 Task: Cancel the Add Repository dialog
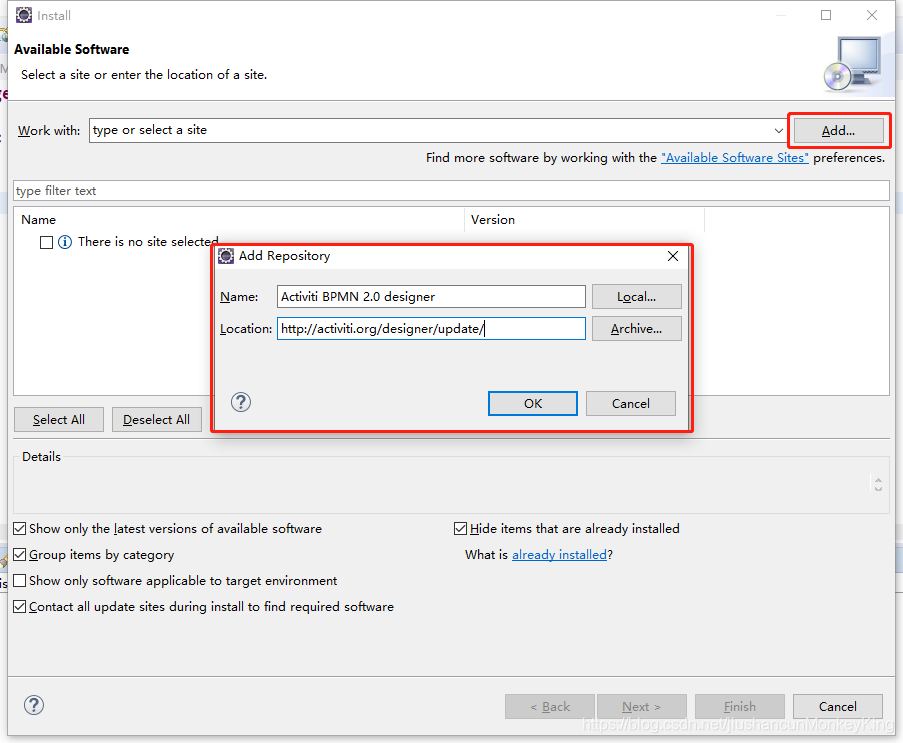[631, 404]
